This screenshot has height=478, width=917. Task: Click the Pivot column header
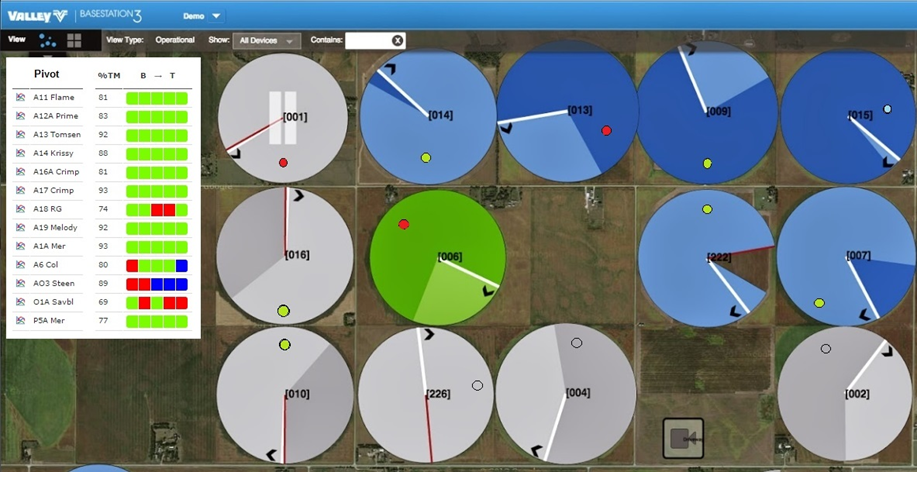pyautogui.click(x=47, y=74)
